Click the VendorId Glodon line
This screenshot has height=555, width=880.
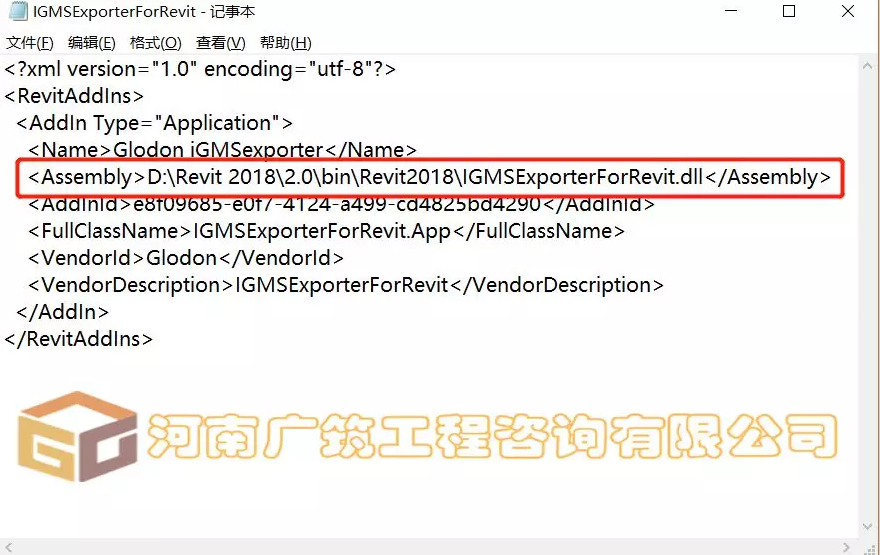pyautogui.click(x=186, y=258)
